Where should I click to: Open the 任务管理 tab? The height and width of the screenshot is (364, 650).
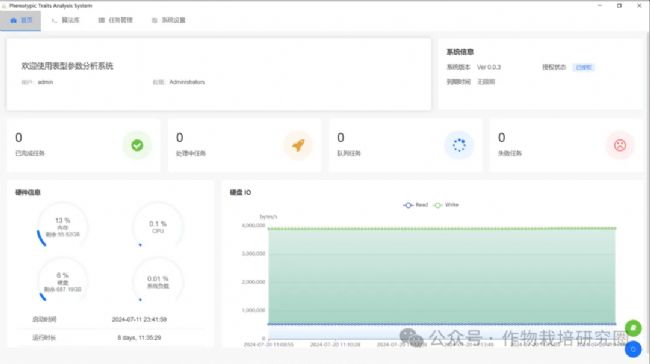tap(115, 20)
